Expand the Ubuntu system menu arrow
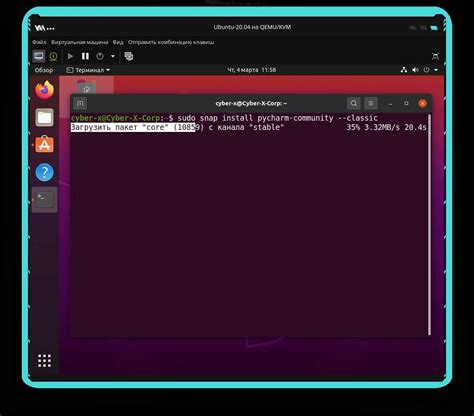 pyautogui.click(x=436, y=70)
